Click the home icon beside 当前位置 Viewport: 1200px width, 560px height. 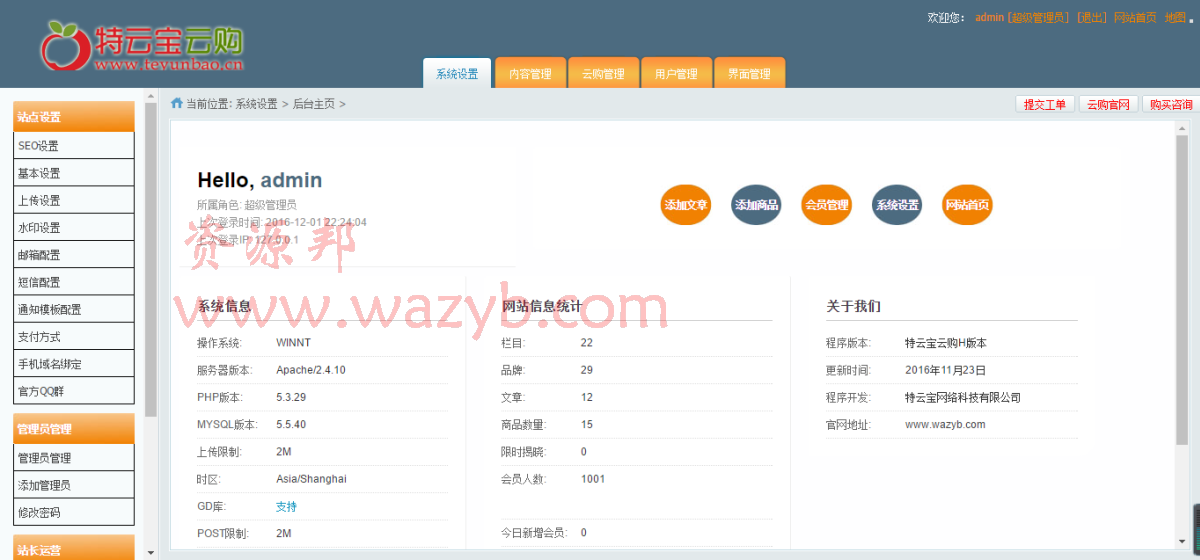[177, 103]
